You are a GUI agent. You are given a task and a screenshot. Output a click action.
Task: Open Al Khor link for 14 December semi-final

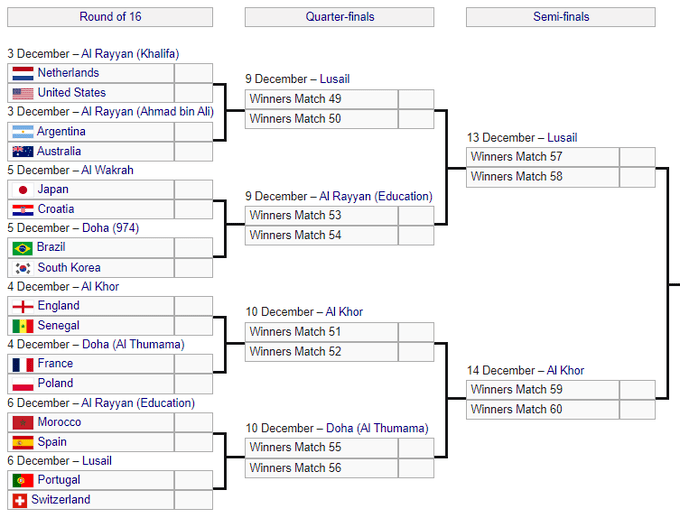coord(566,370)
